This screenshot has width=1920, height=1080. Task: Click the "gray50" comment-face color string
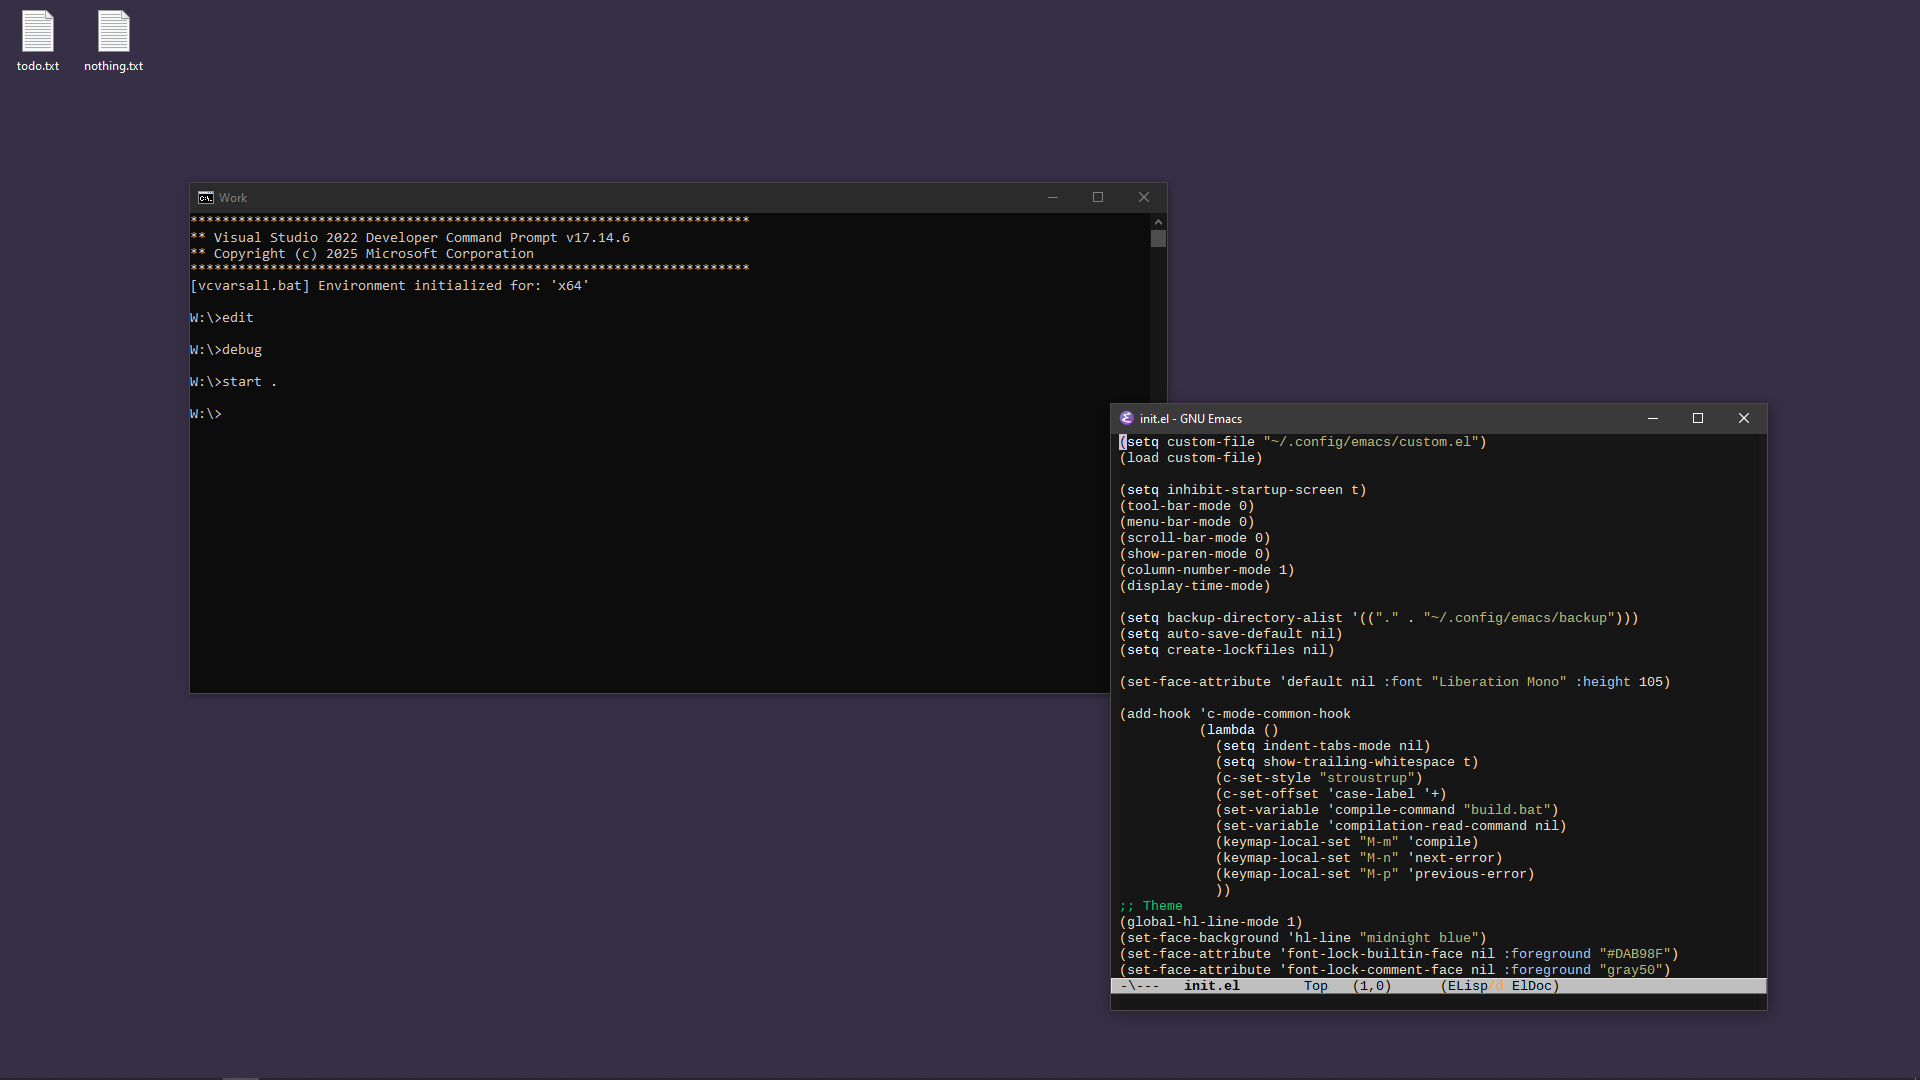pyautogui.click(x=1631, y=970)
